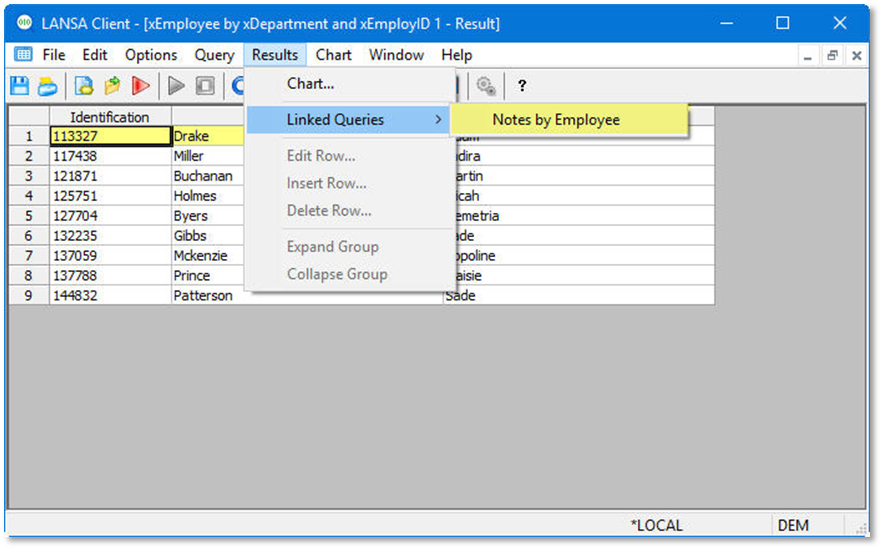Click the gray play triangle toolbar icon
The width and height of the screenshot is (882, 549).
(176, 86)
